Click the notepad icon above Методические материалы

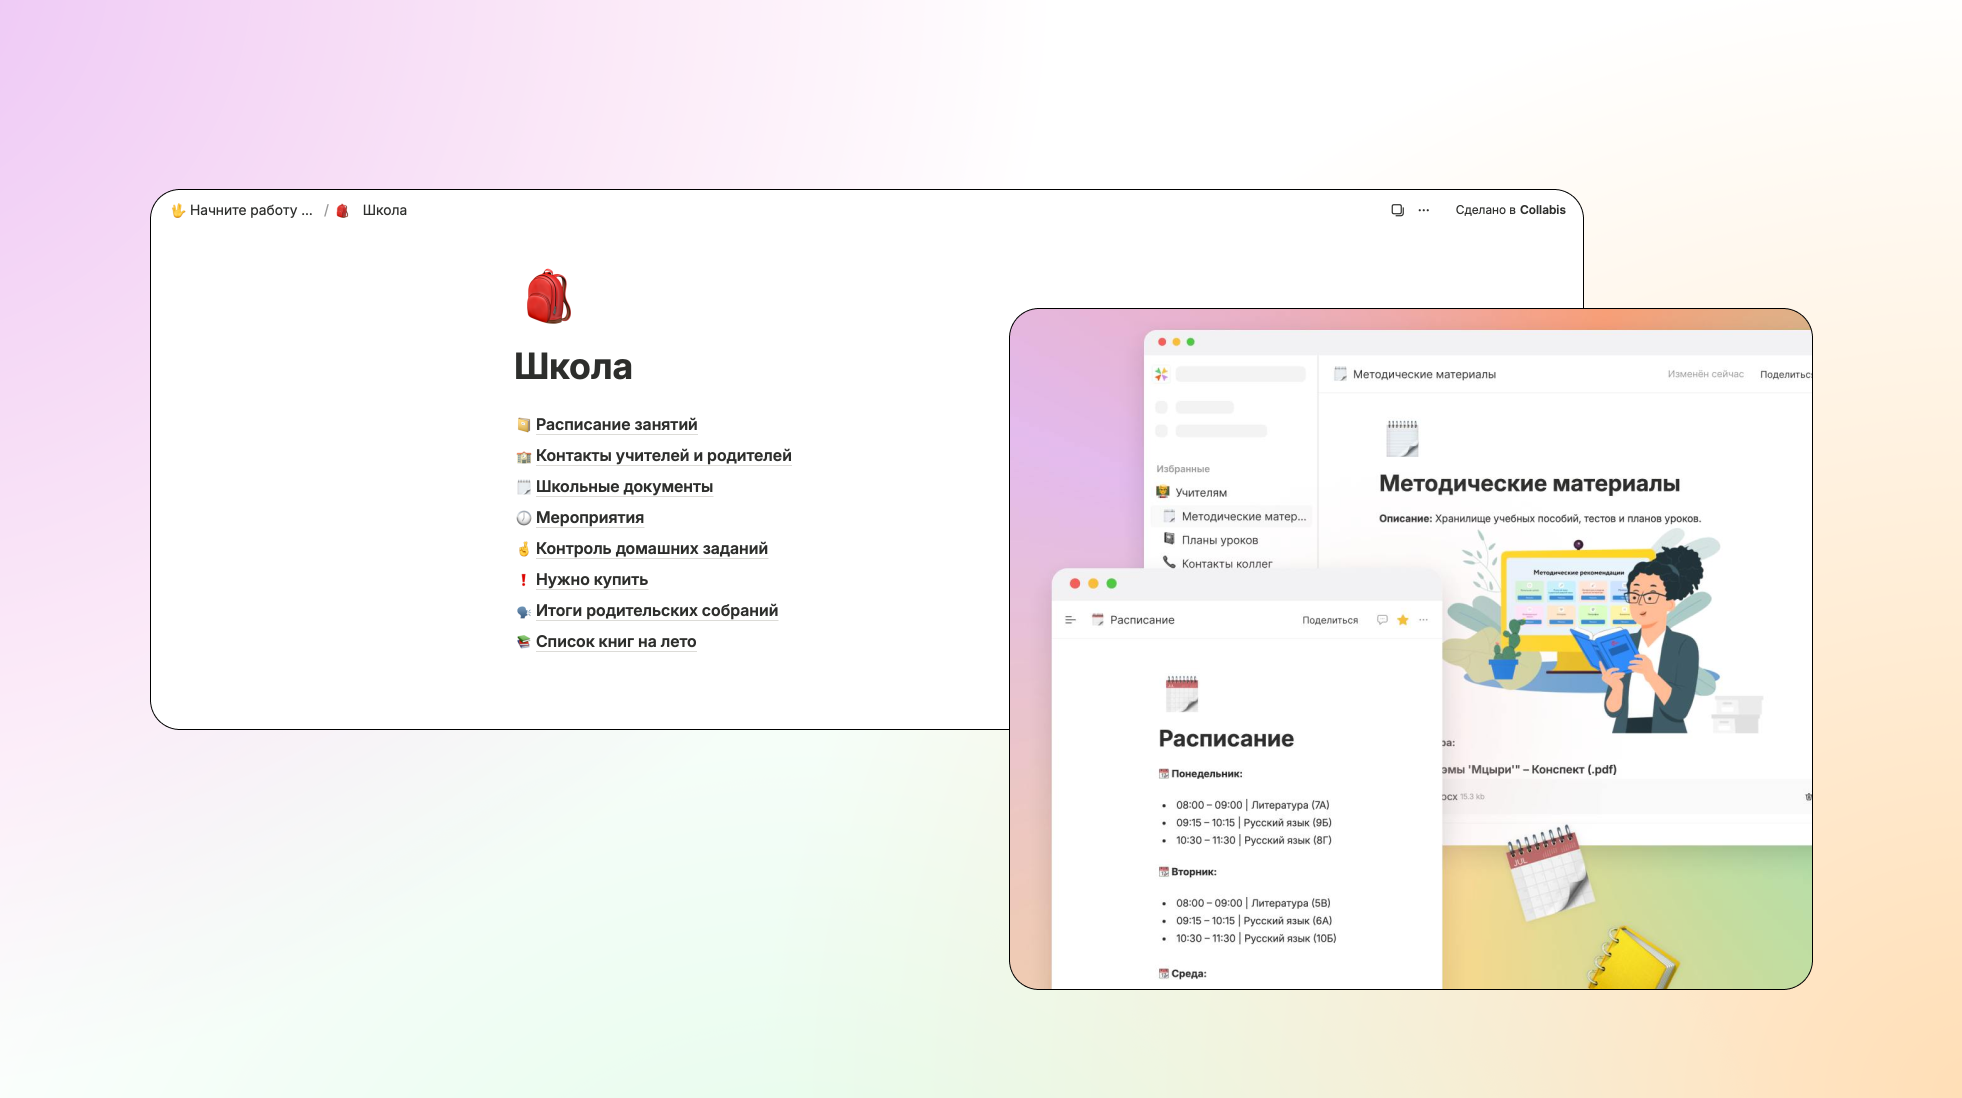1402,438
